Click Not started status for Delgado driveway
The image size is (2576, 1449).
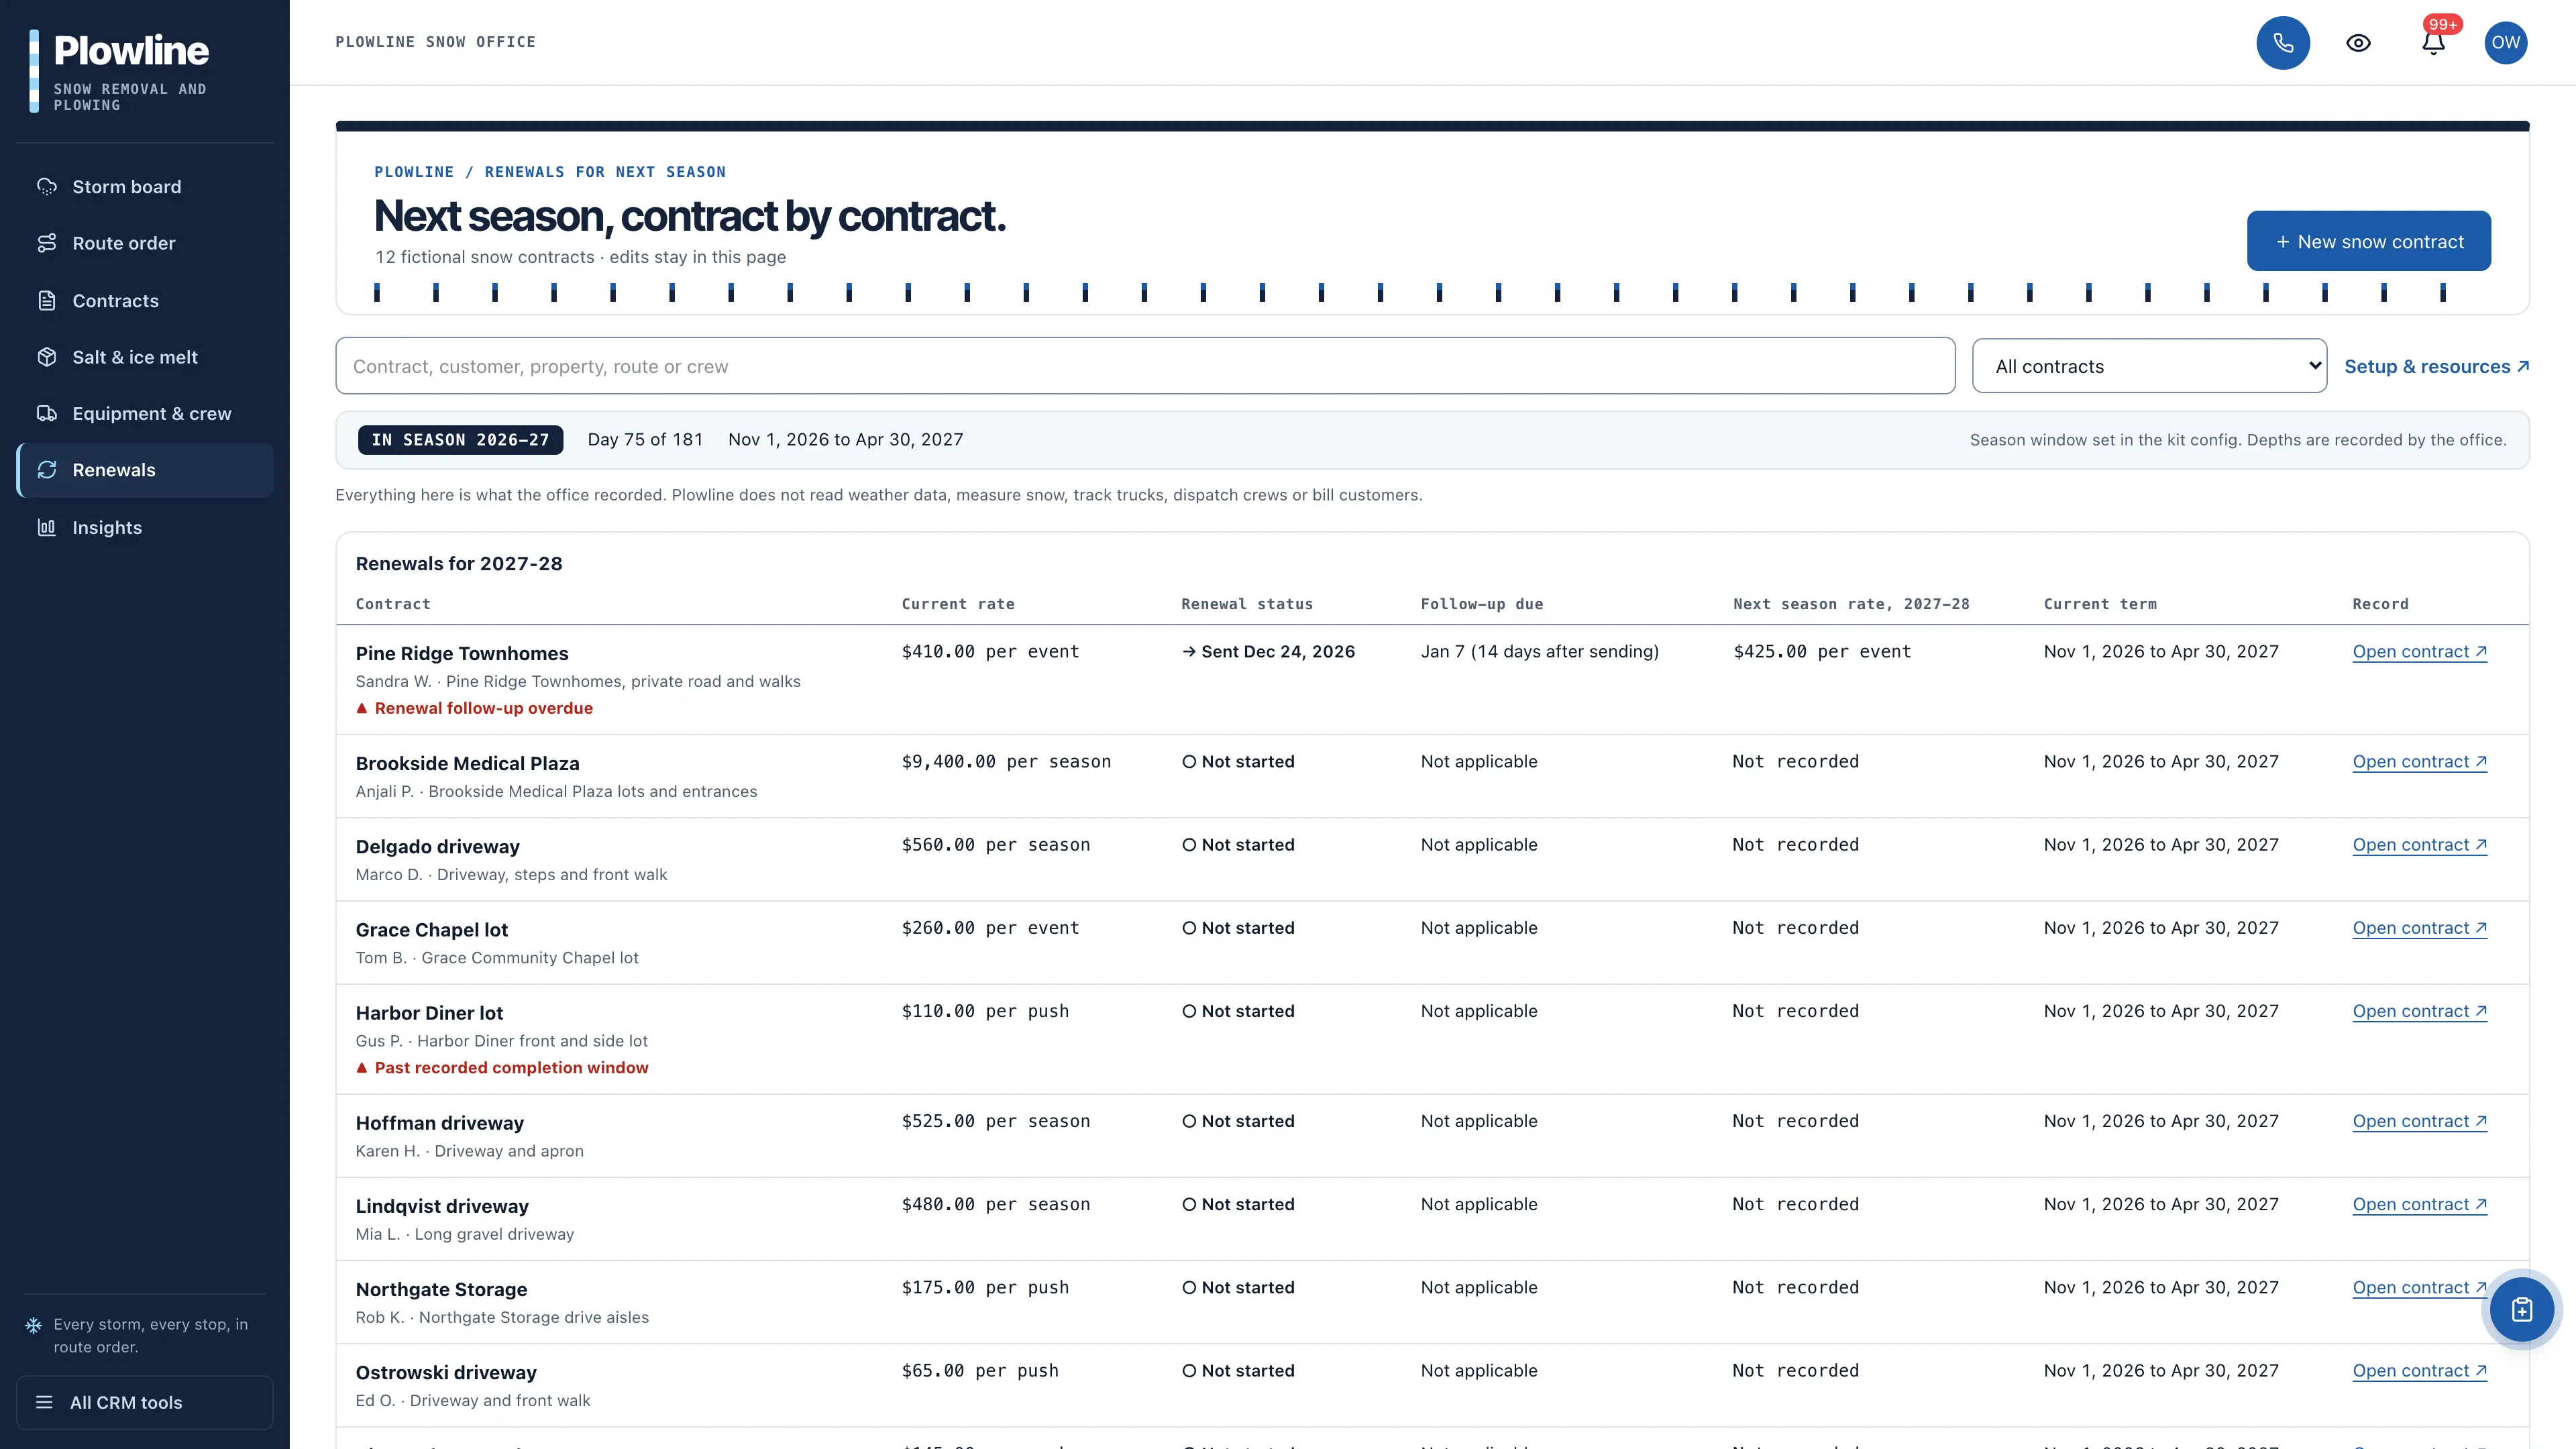point(1238,845)
